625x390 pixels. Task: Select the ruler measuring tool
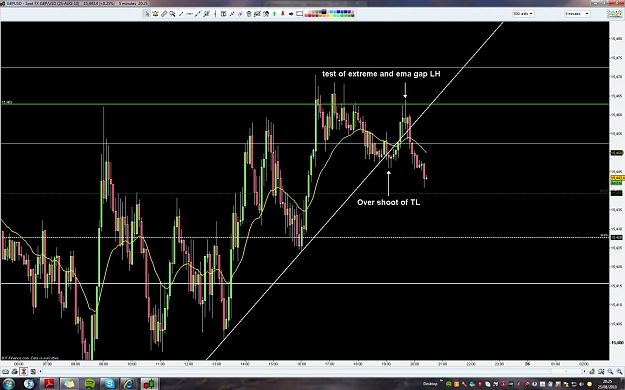coord(164,14)
